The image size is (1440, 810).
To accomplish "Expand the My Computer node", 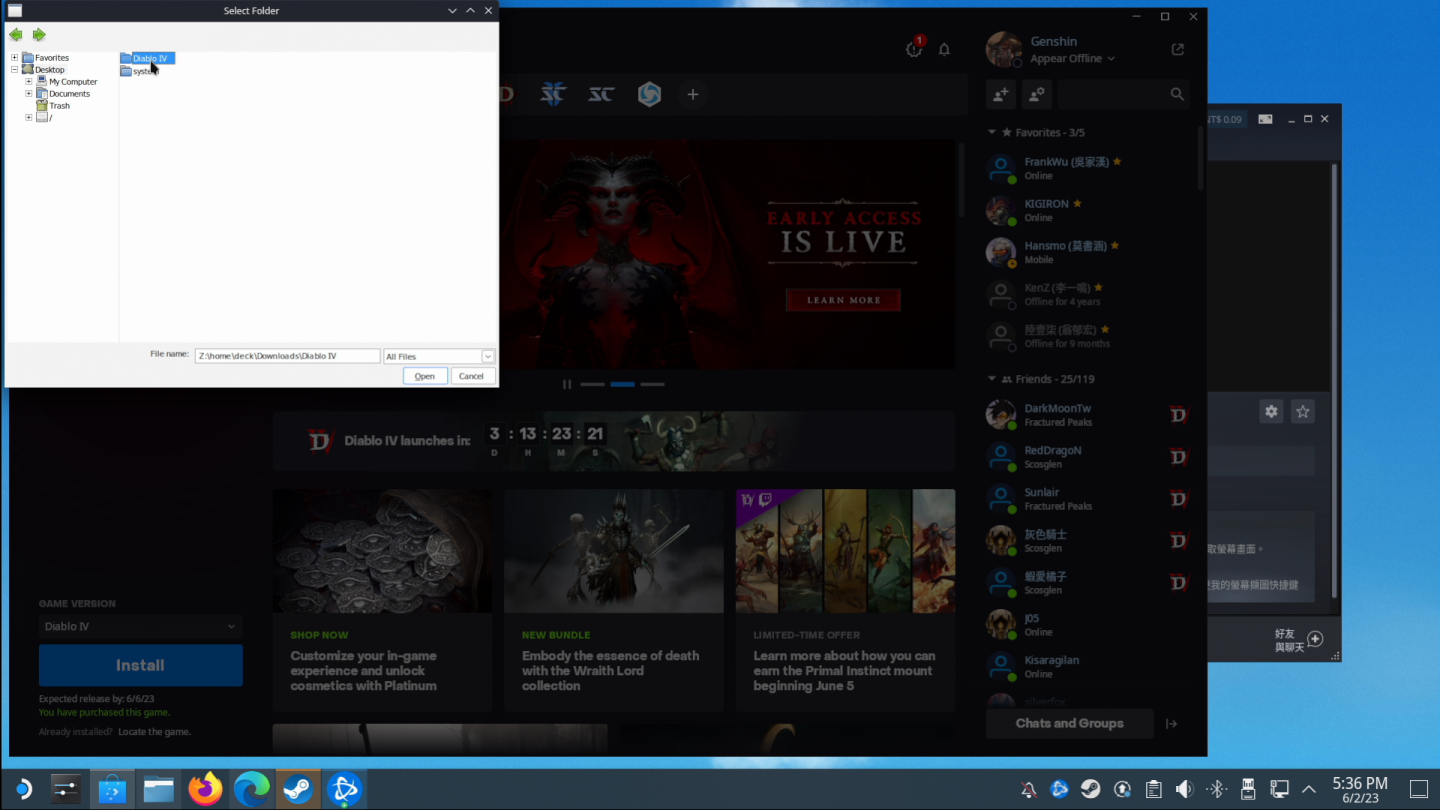I will tap(29, 82).
